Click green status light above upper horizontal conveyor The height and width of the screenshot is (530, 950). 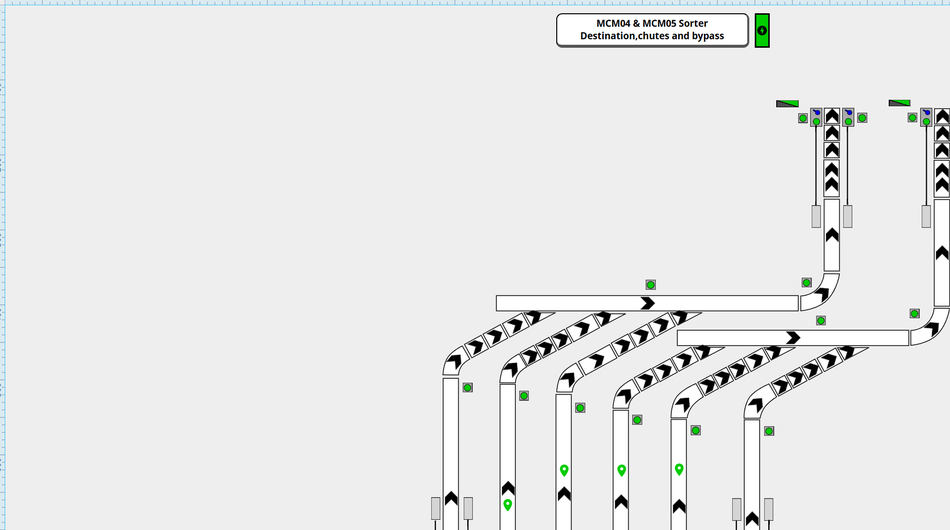pyautogui.click(x=650, y=285)
